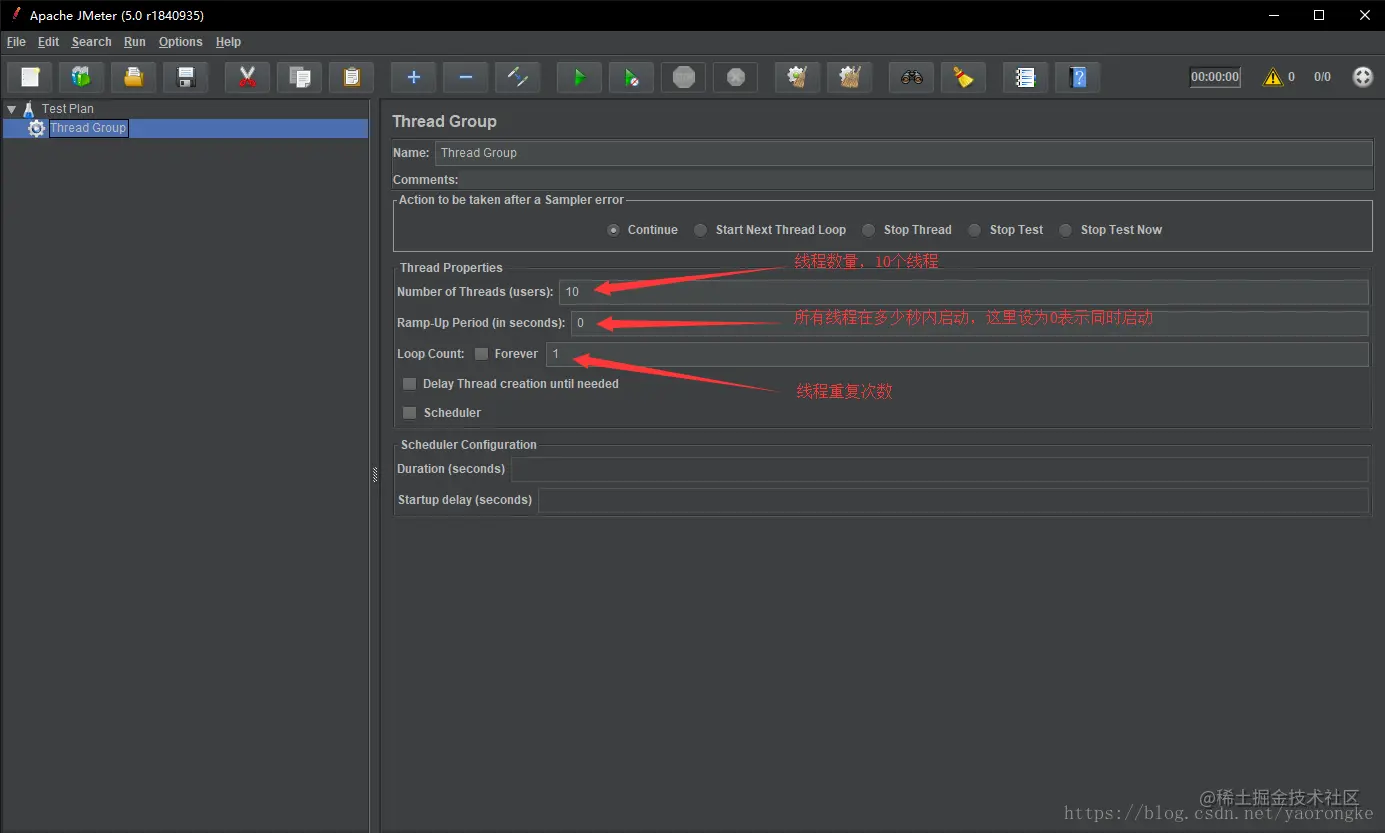Select Start Next Thread Loop option

(701, 230)
